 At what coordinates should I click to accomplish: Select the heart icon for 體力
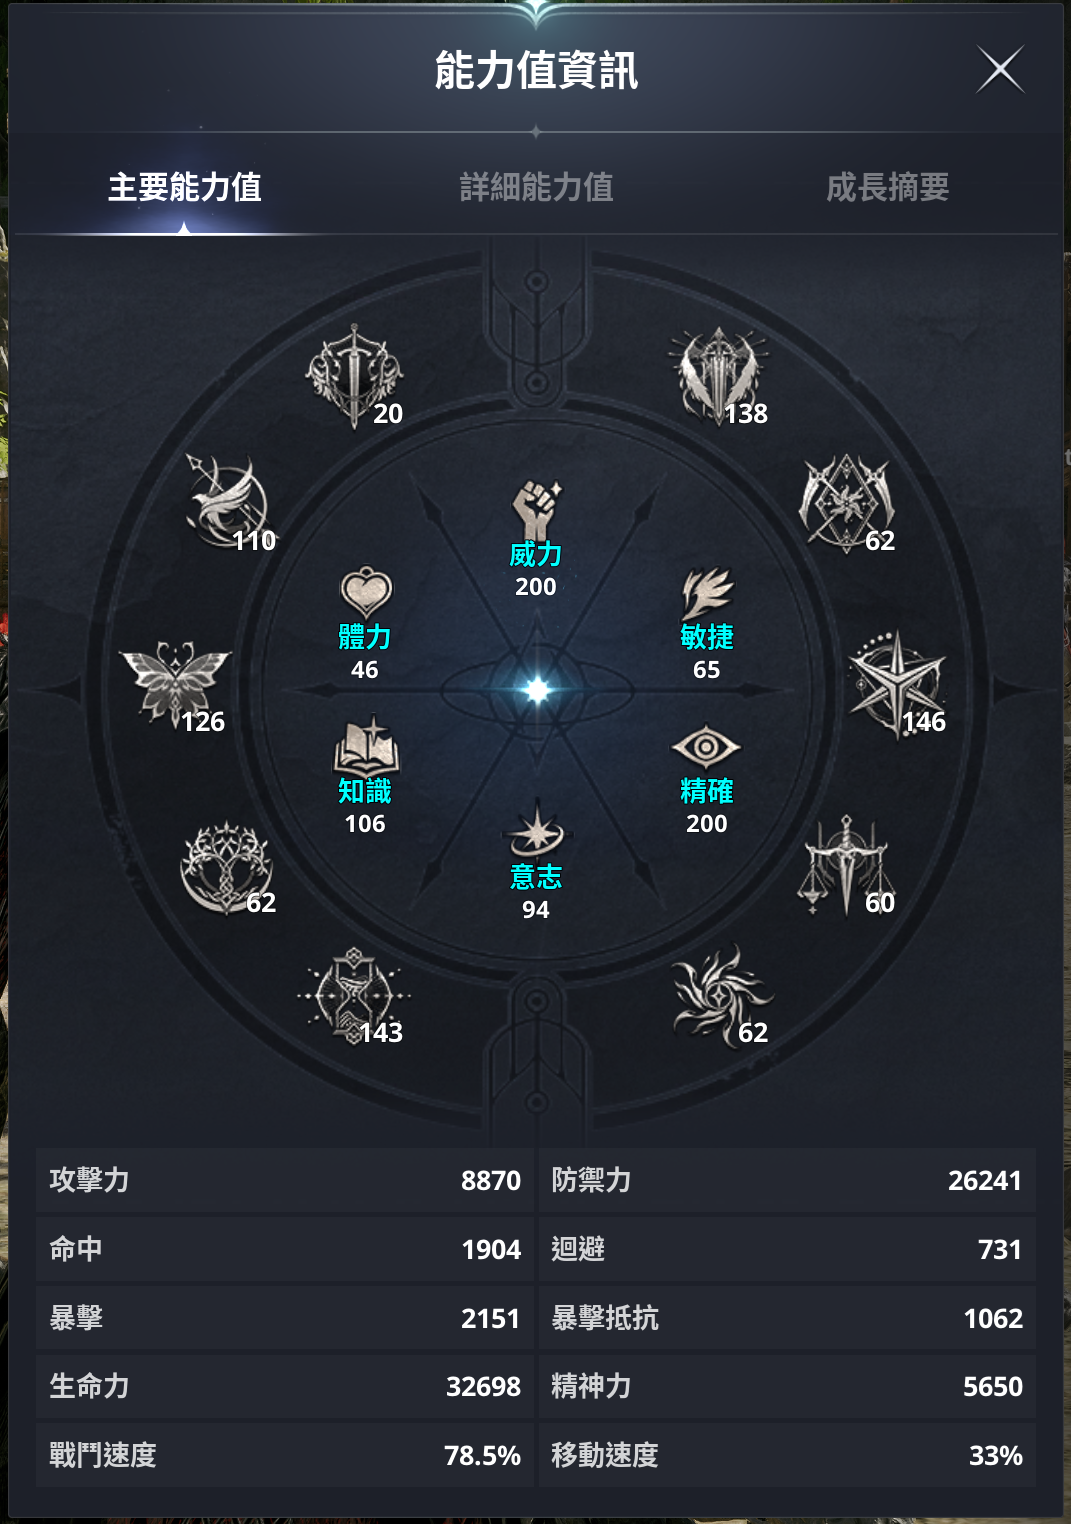(x=366, y=593)
